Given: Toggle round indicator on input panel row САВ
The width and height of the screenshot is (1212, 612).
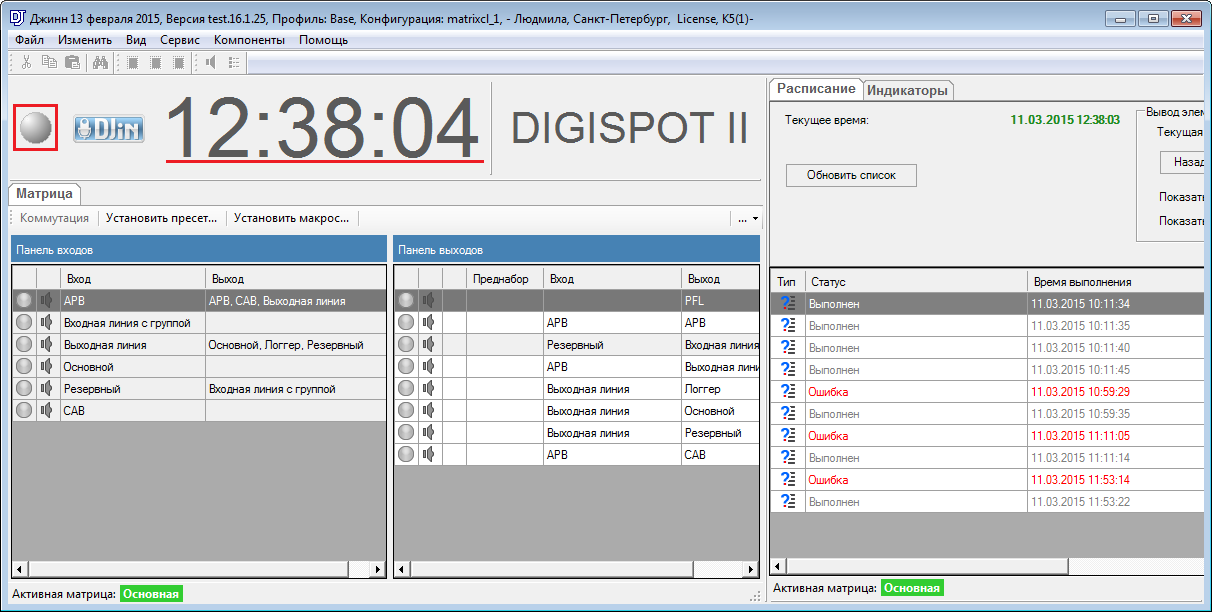Looking at the screenshot, I should [x=24, y=411].
